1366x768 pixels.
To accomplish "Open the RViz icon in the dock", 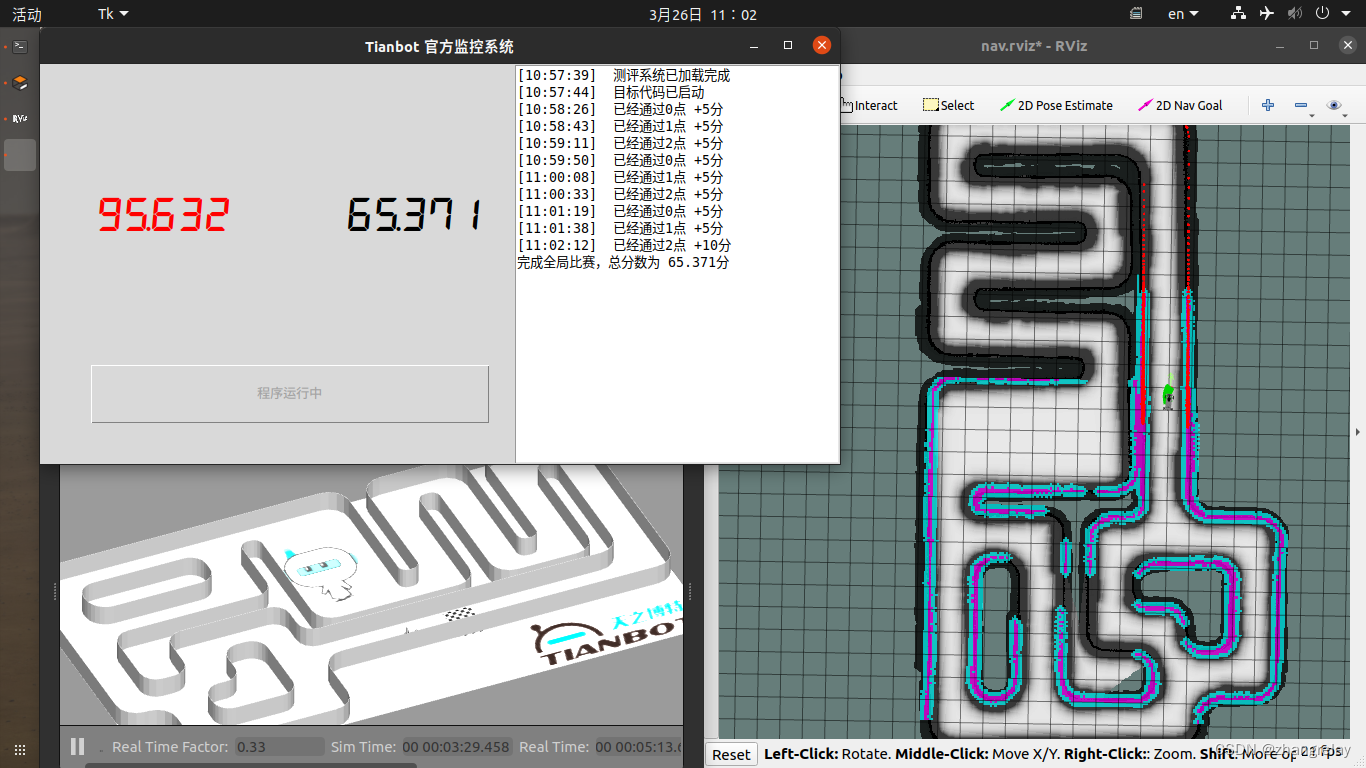I will [x=20, y=118].
